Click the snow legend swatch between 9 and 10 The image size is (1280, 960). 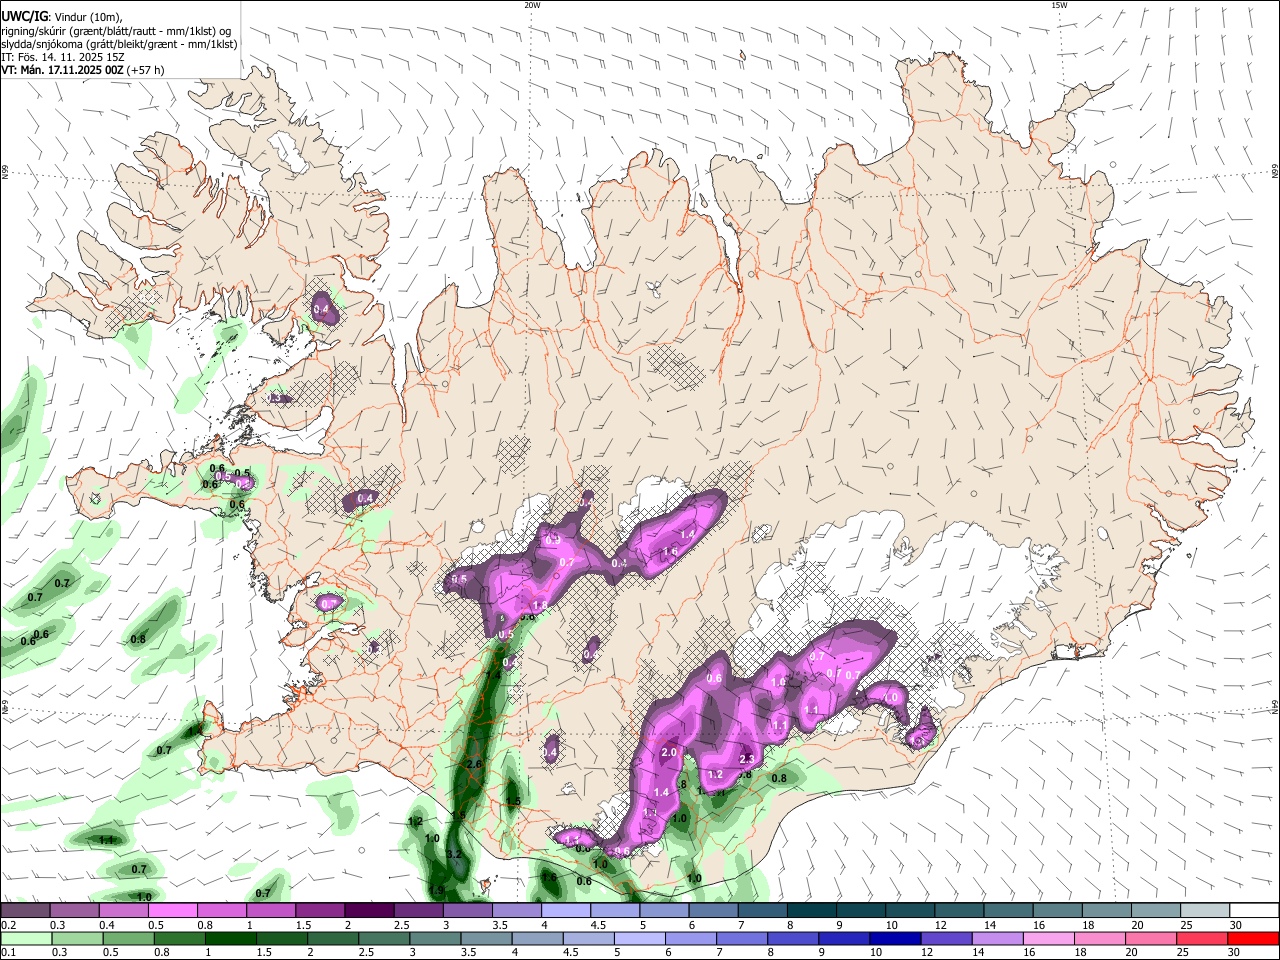click(x=861, y=910)
